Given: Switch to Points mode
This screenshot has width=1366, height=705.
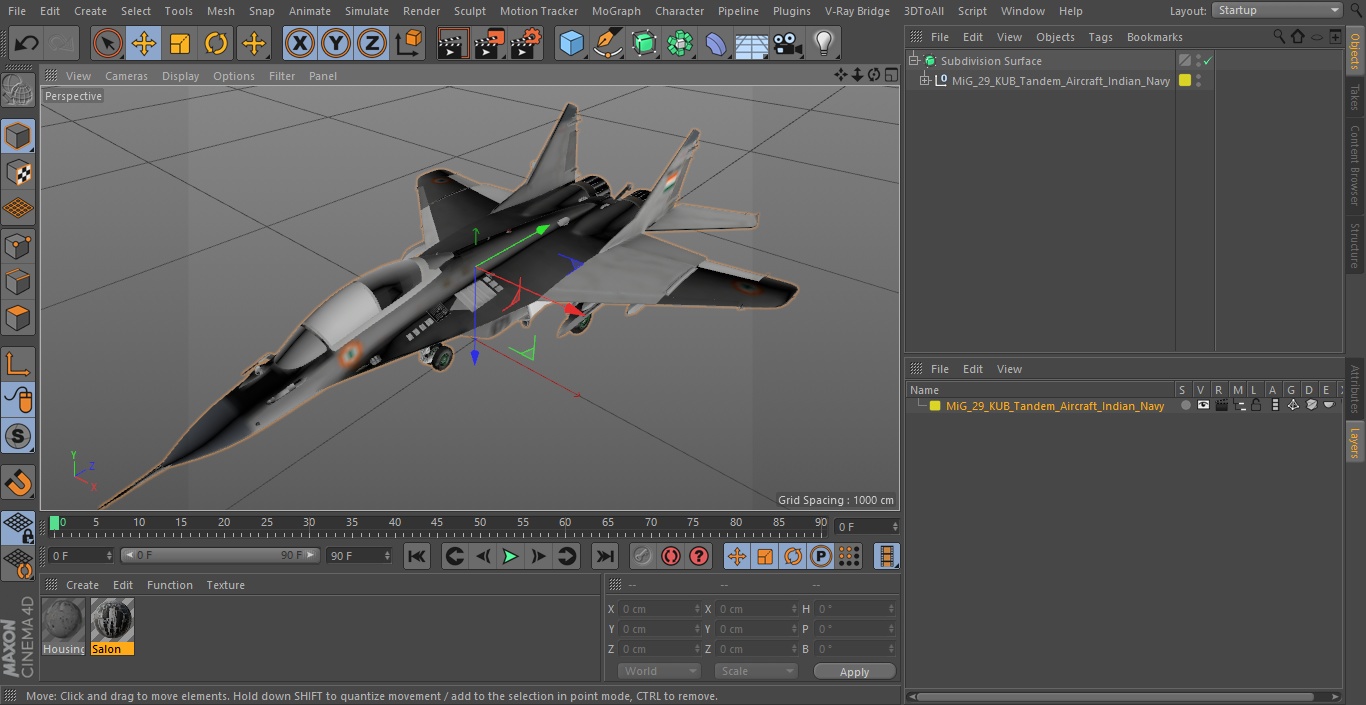Looking at the screenshot, I should [18, 245].
